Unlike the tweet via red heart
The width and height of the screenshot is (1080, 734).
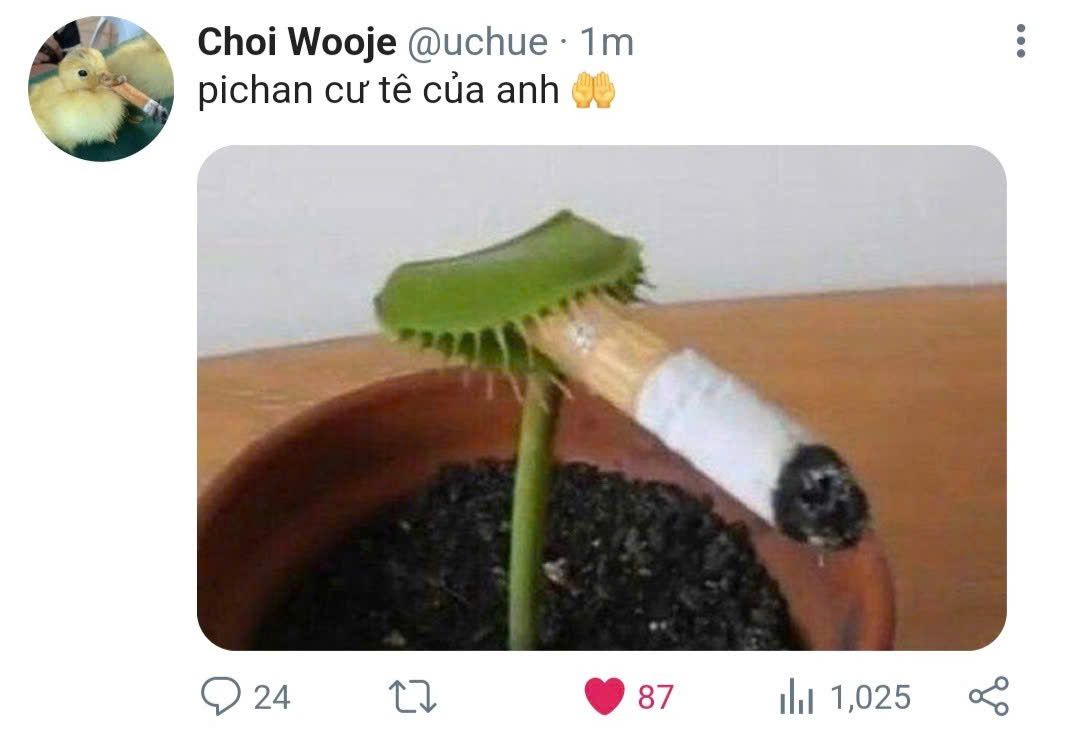coord(604,696)
